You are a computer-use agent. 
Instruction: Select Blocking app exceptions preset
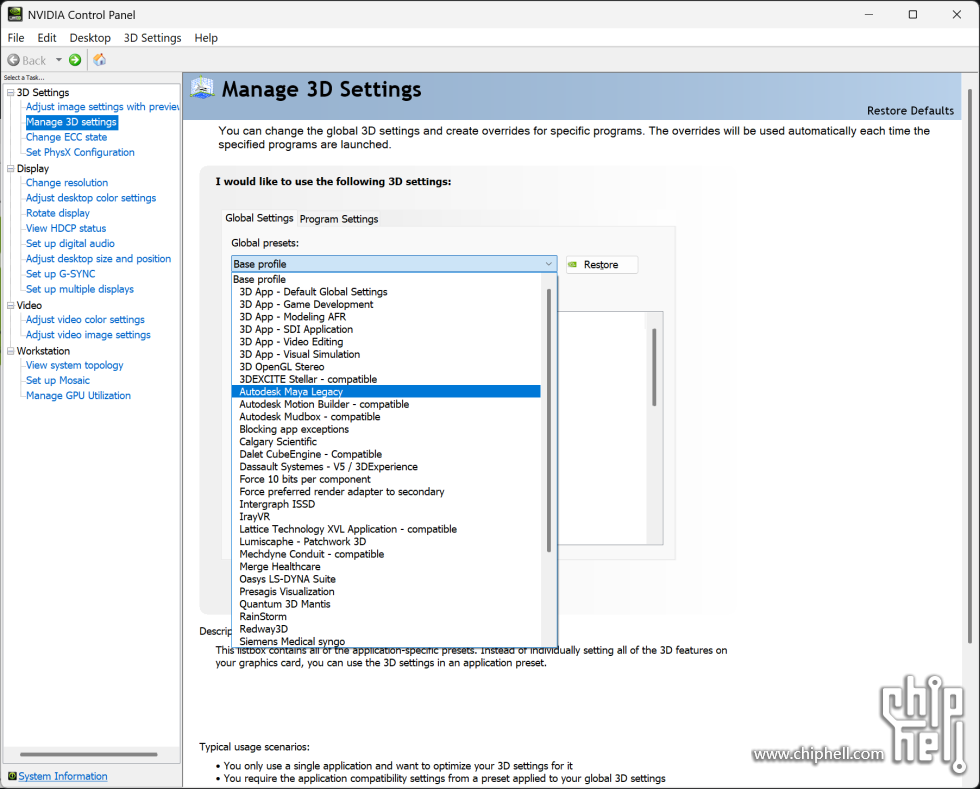(386, 430)
